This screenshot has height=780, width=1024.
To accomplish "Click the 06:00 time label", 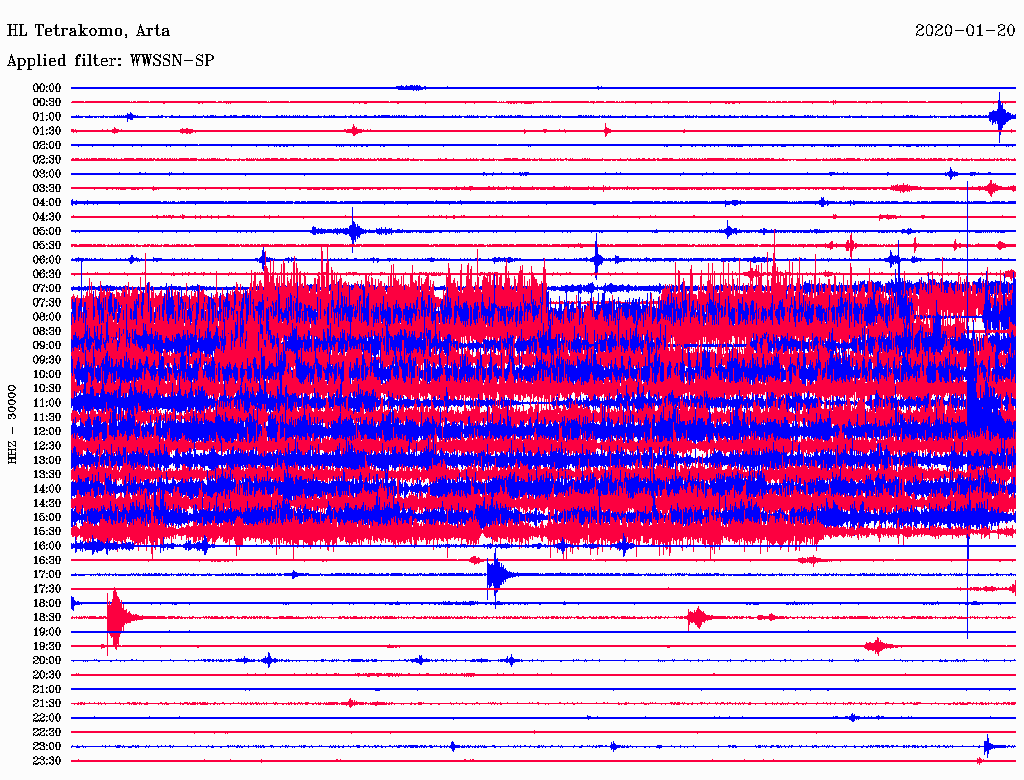I will pos(47,260).
